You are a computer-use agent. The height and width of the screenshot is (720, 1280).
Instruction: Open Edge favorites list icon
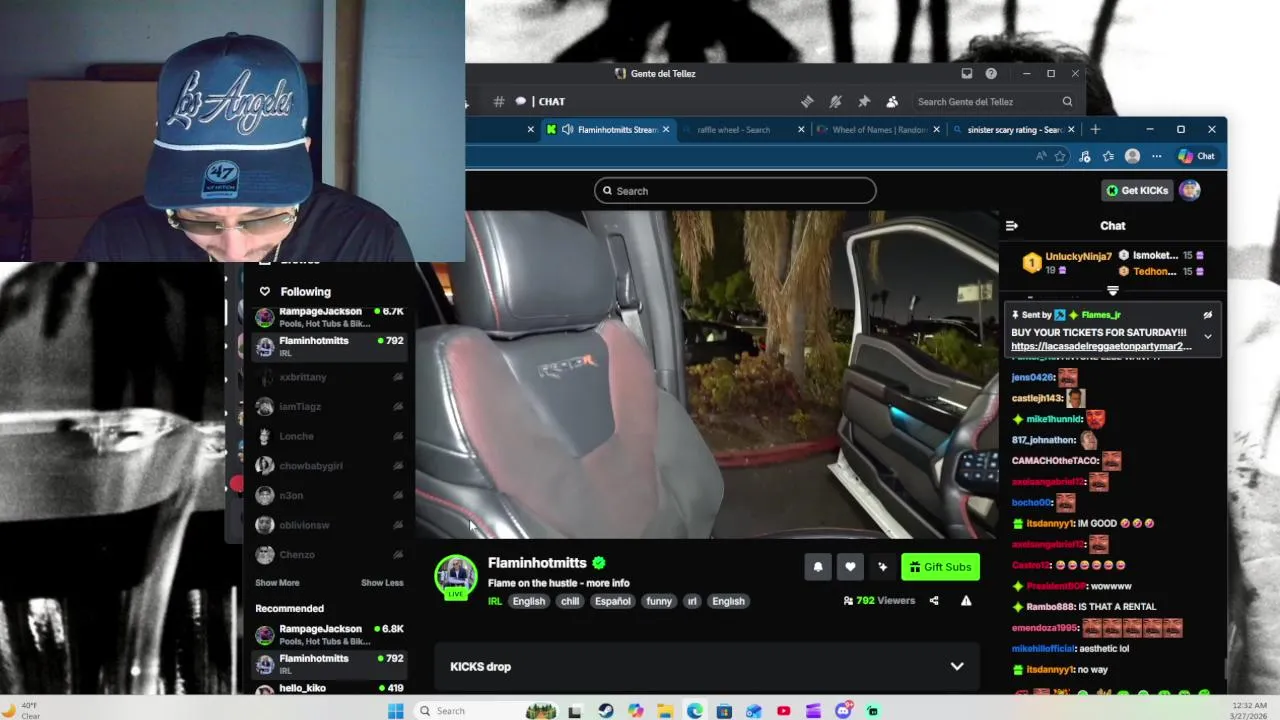(x=1108, y=156)
